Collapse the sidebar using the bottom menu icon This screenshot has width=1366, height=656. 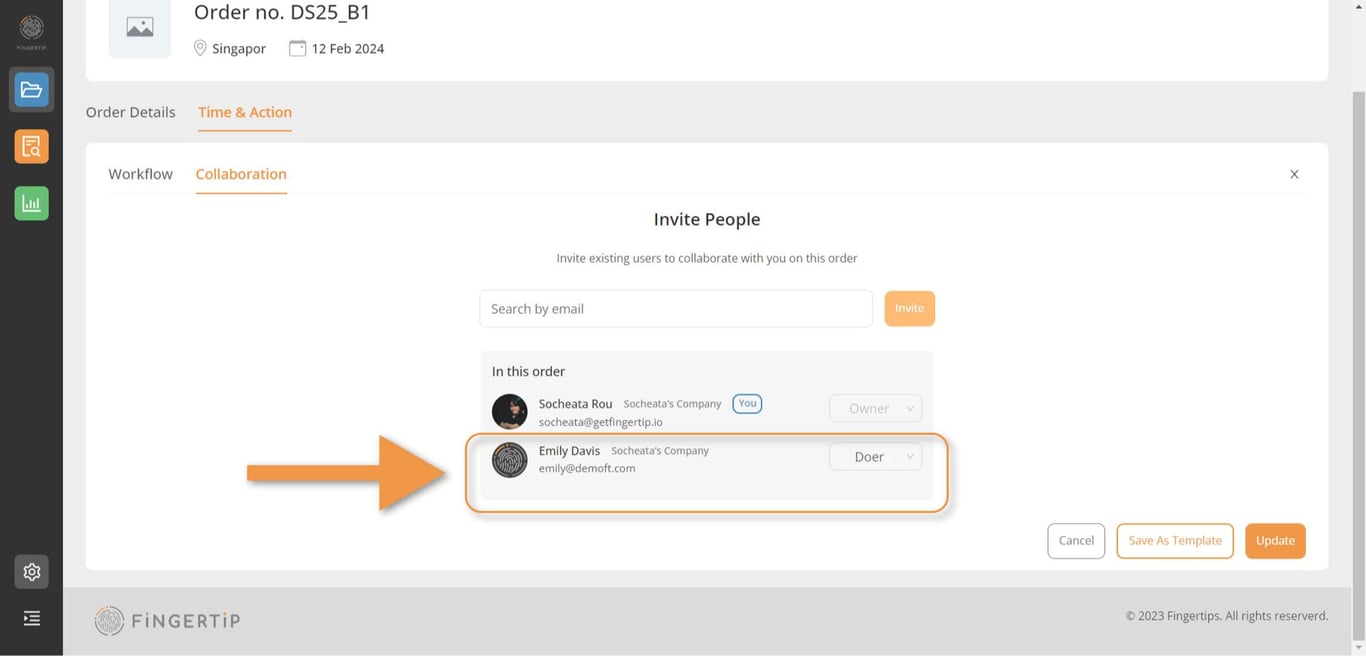(x=31, y=618)
